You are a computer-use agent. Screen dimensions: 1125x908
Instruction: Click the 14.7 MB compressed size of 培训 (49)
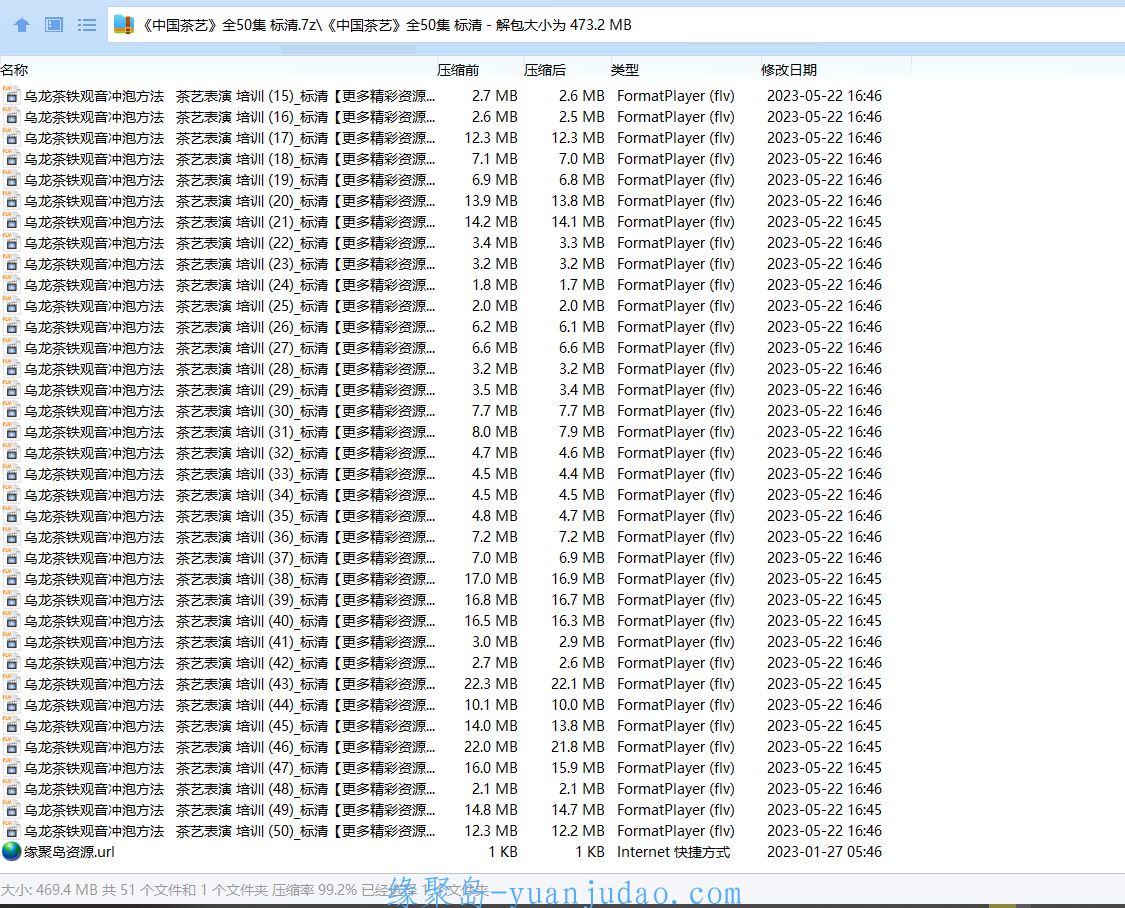(578, 810)
